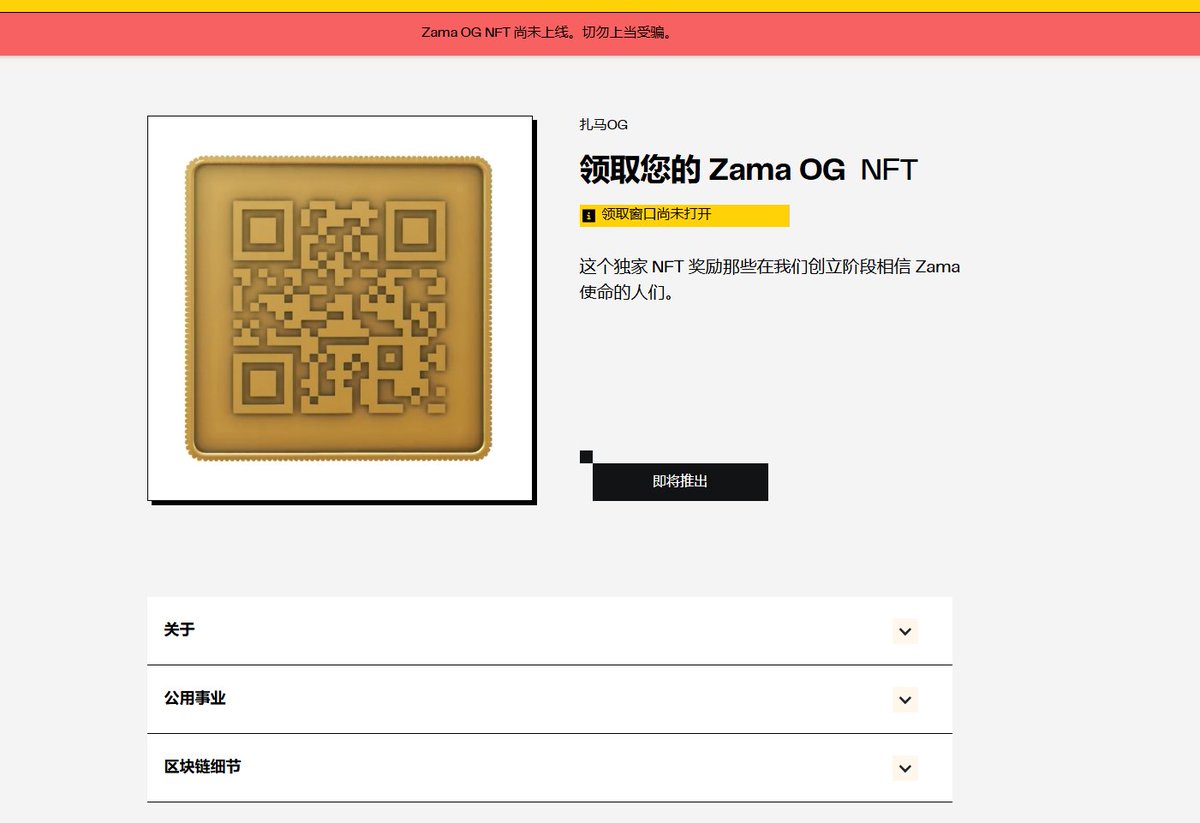This screenshot has height=823, width=1200.
Task: Open the 区块链细节 accordion row title
Action: tap(202, 767)
